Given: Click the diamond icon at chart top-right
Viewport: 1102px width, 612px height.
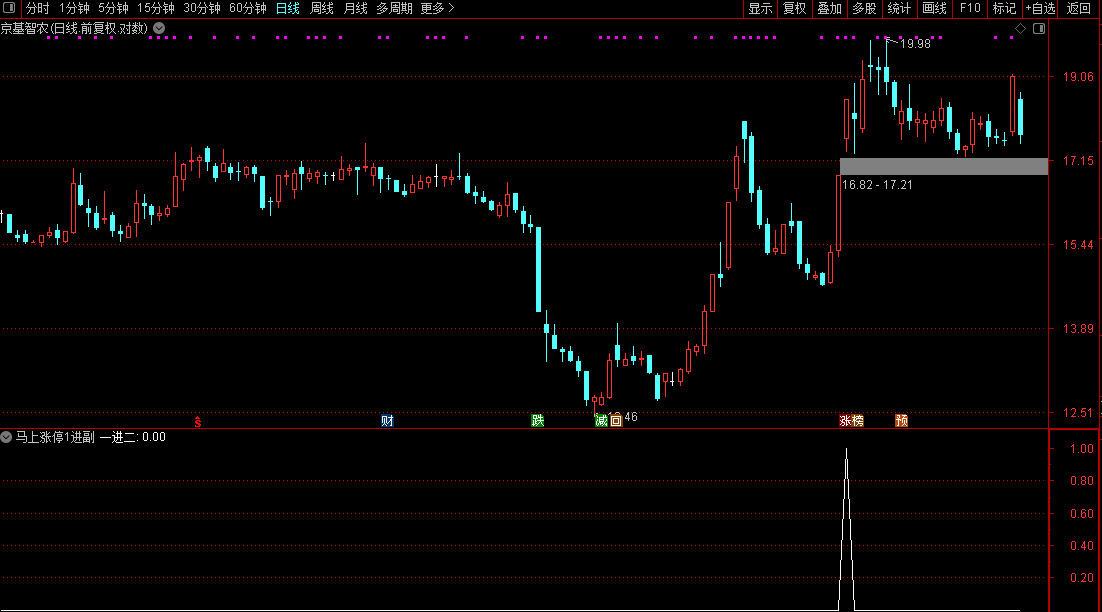Looking at the screenshot, I should pyautogui.click(x=1020, y=28).
